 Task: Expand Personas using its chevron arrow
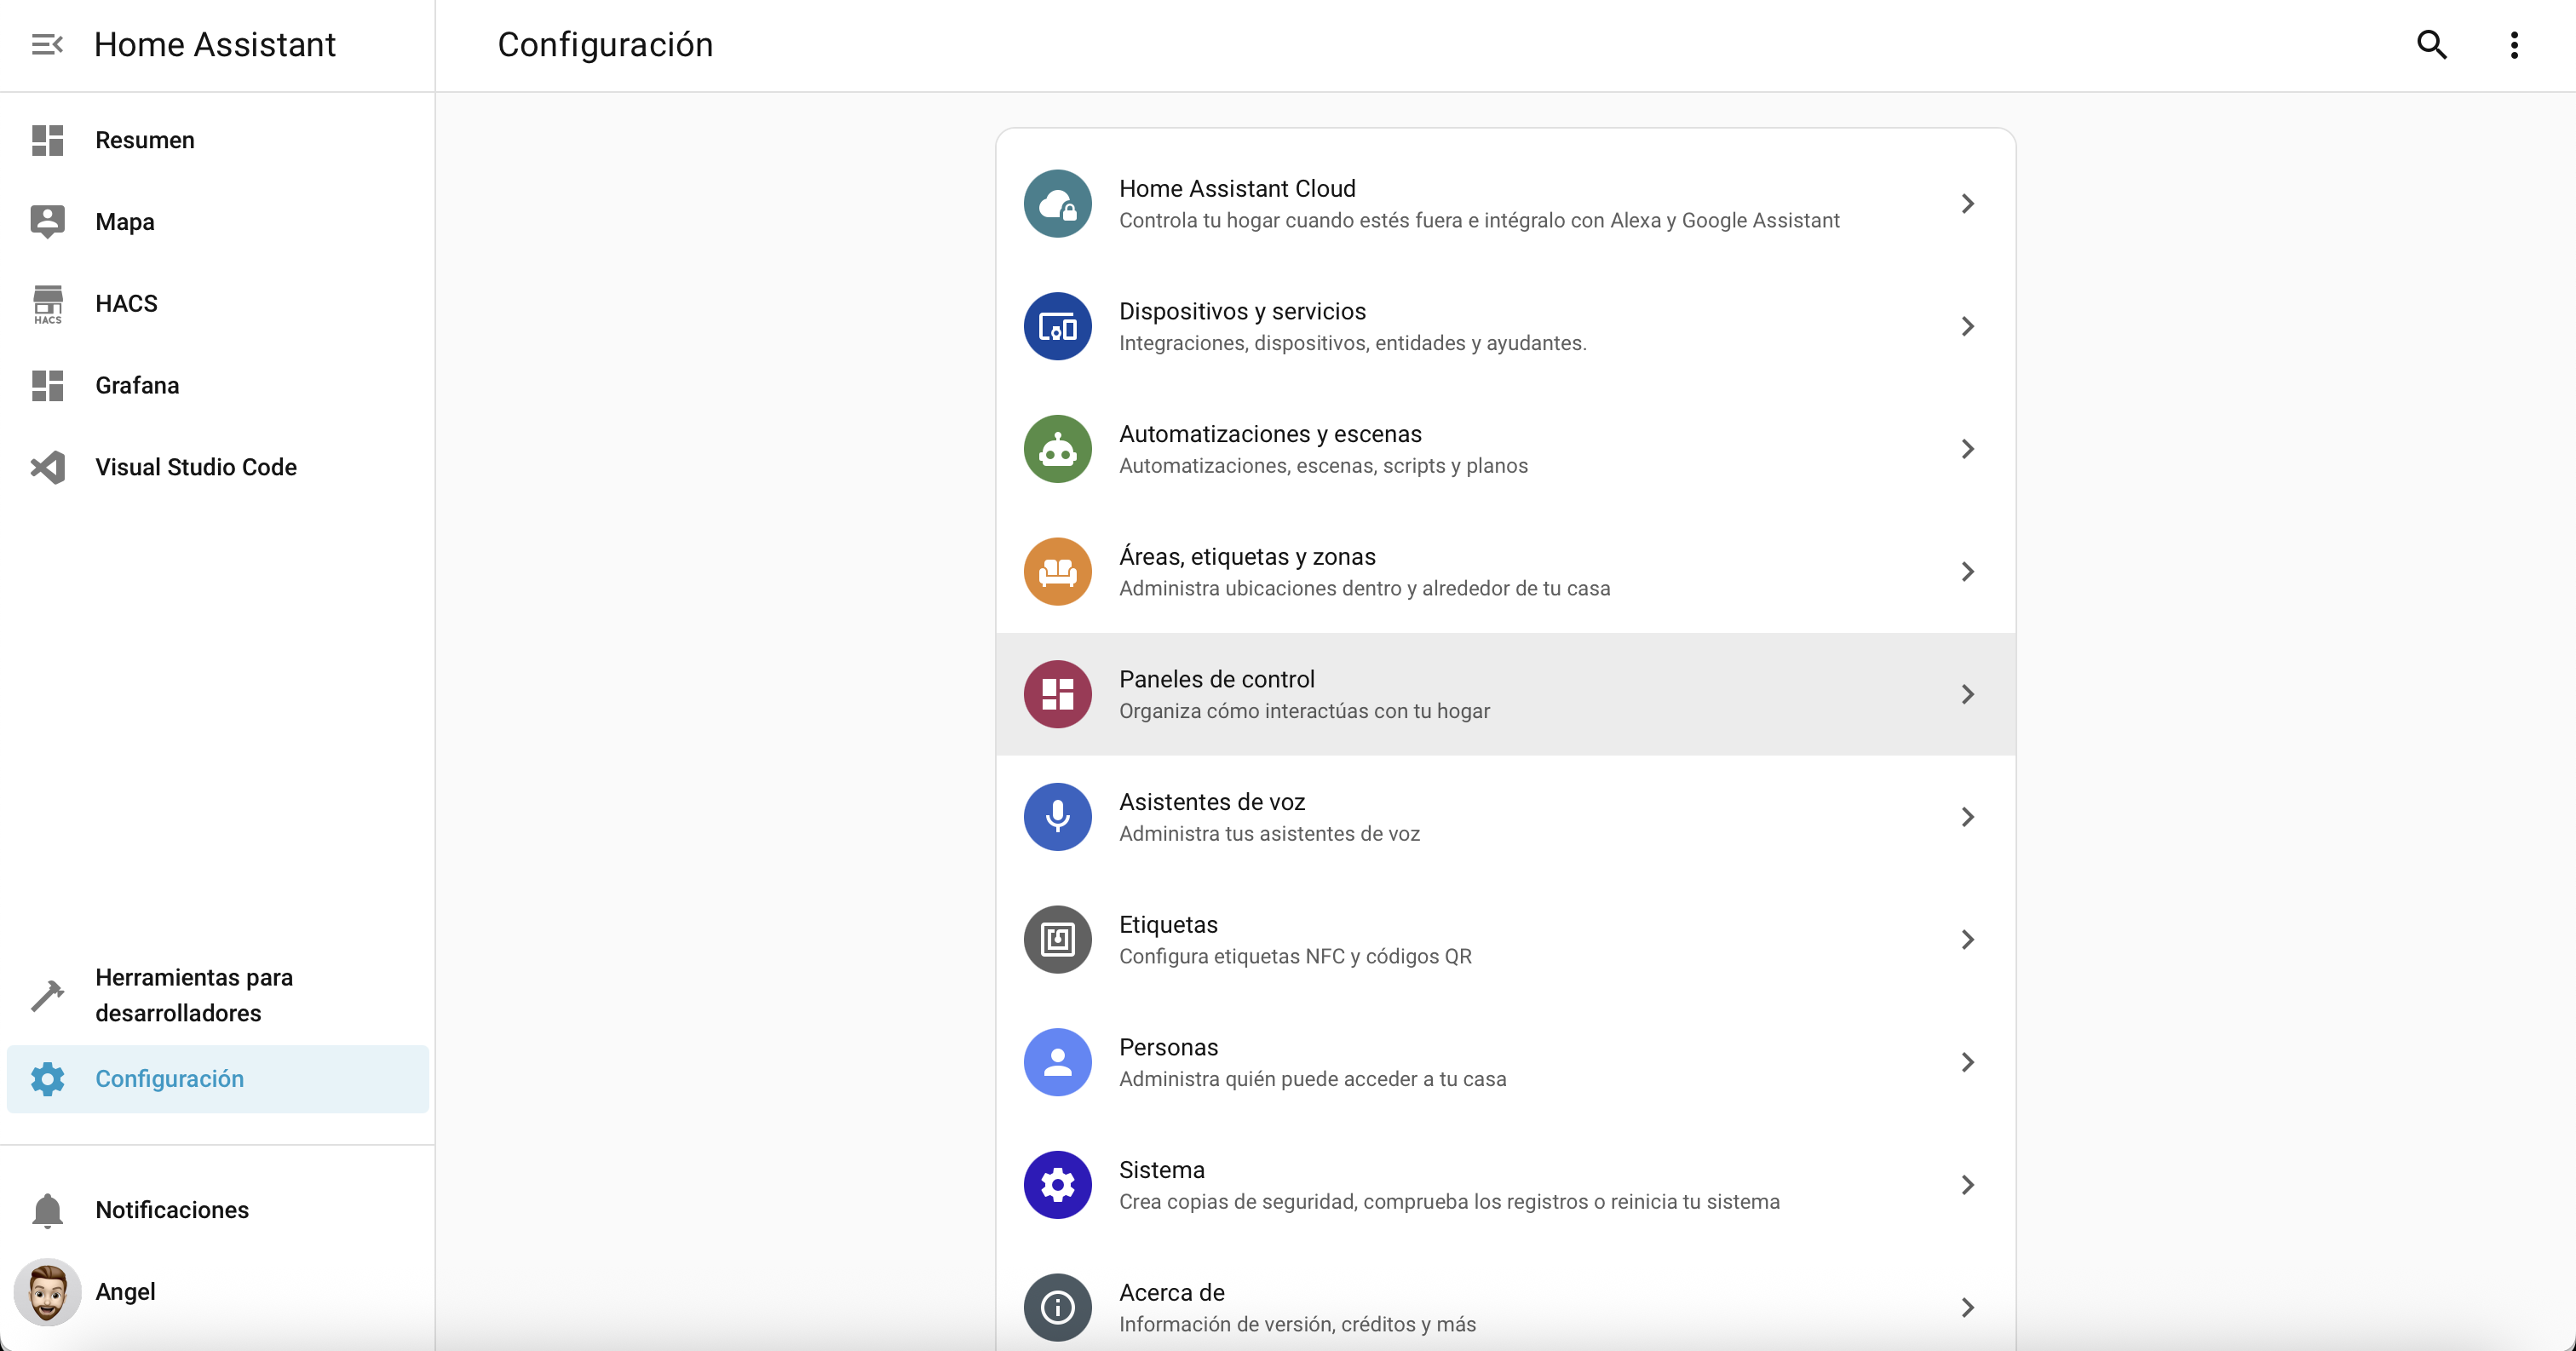1967,1062
